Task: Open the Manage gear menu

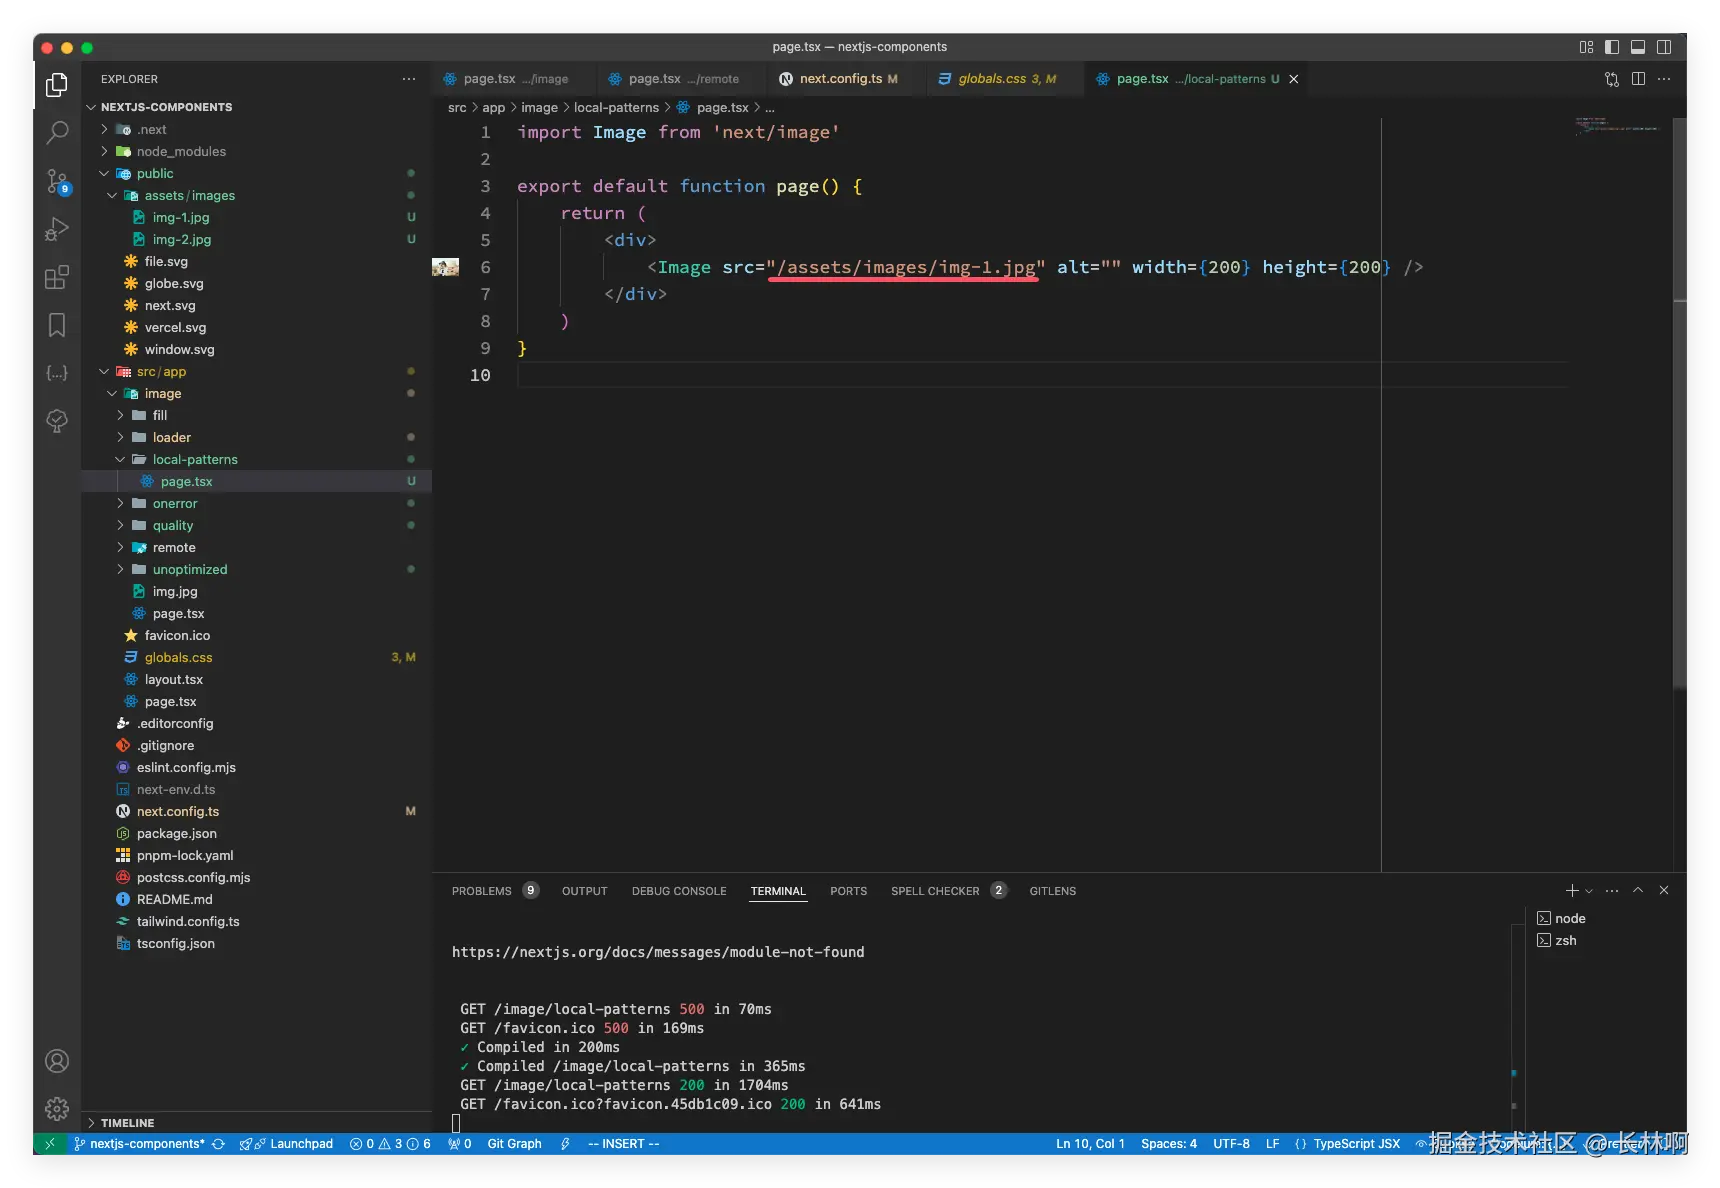Action: point(57,1108)
